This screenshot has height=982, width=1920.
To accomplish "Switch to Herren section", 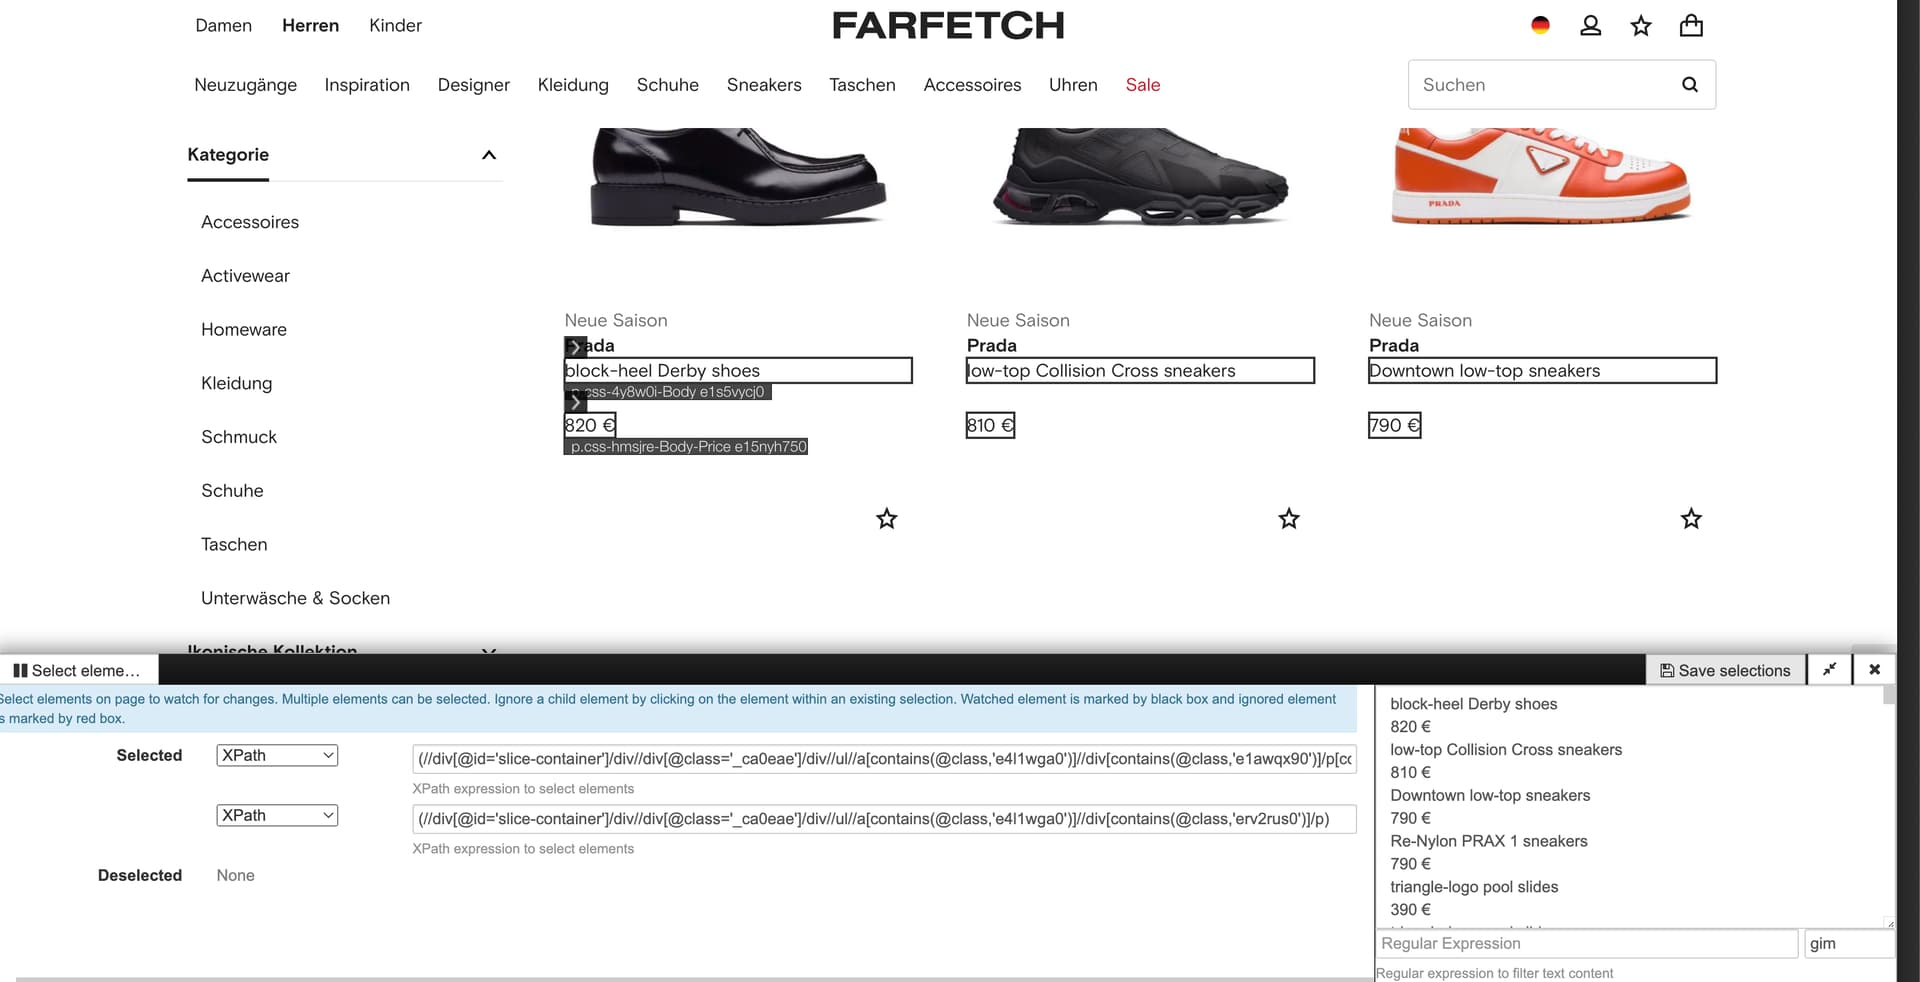I will pos(310,25).
